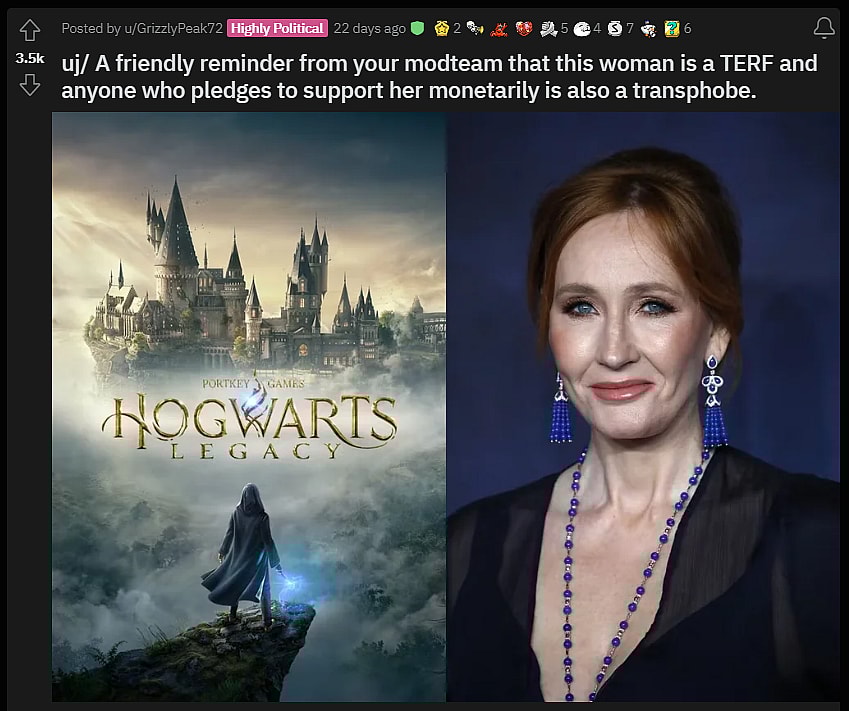Upvote the post with the up arrow

[30, 31]
